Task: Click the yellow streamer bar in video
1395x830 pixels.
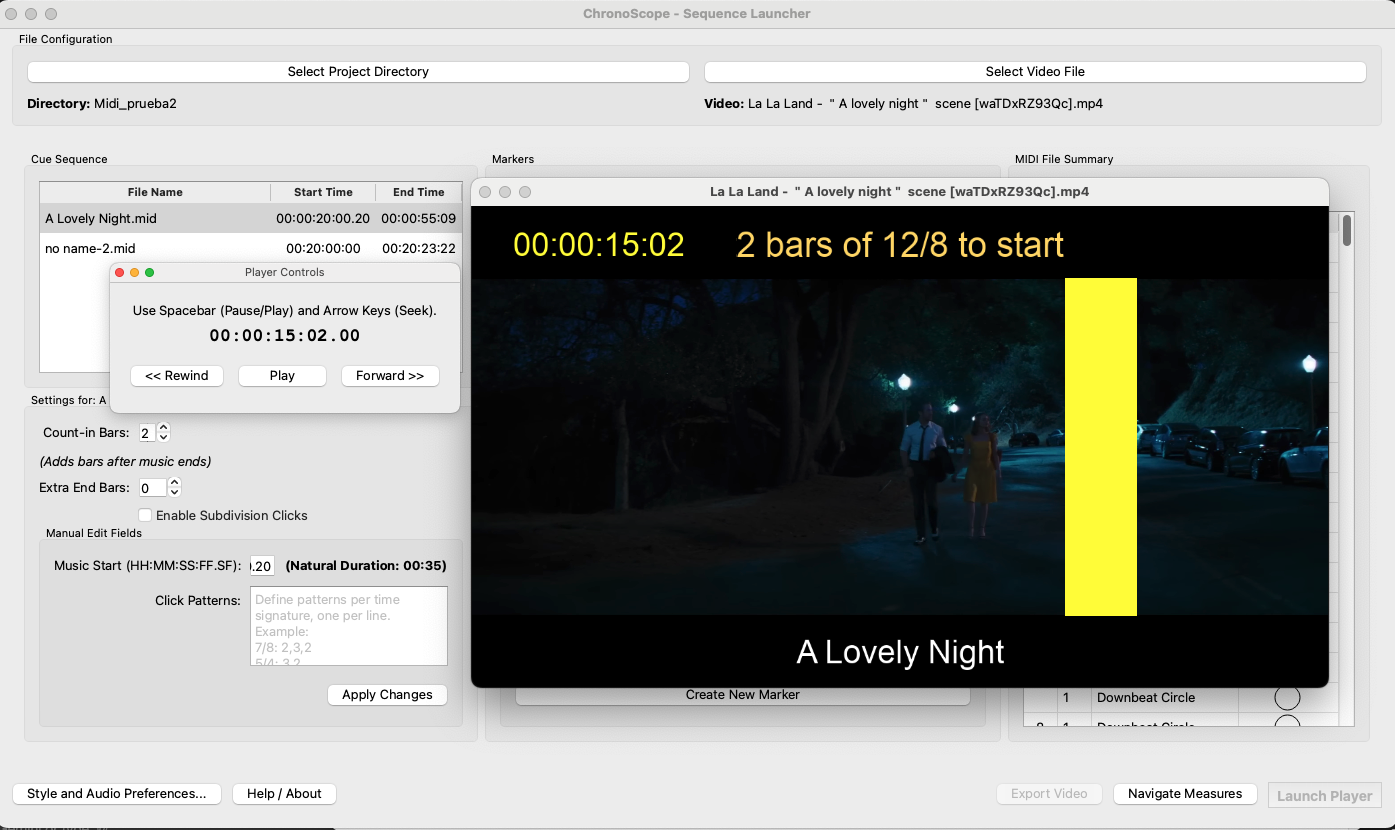Action: click(x=1100, y=446)
